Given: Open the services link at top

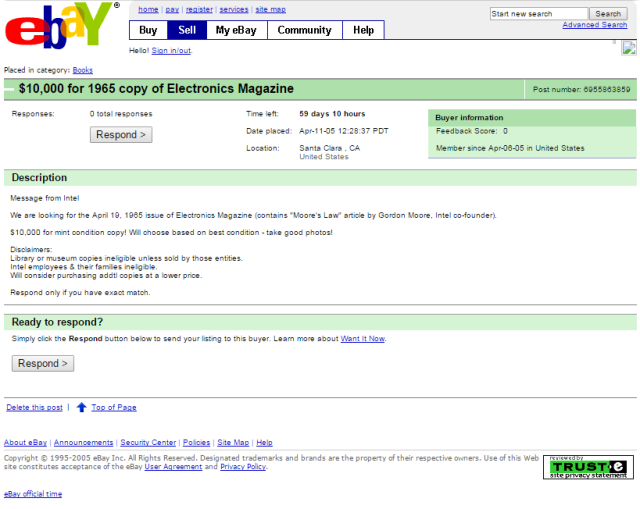Looking at the screenshot, I should pyautogui.click(x=234, y=9).
